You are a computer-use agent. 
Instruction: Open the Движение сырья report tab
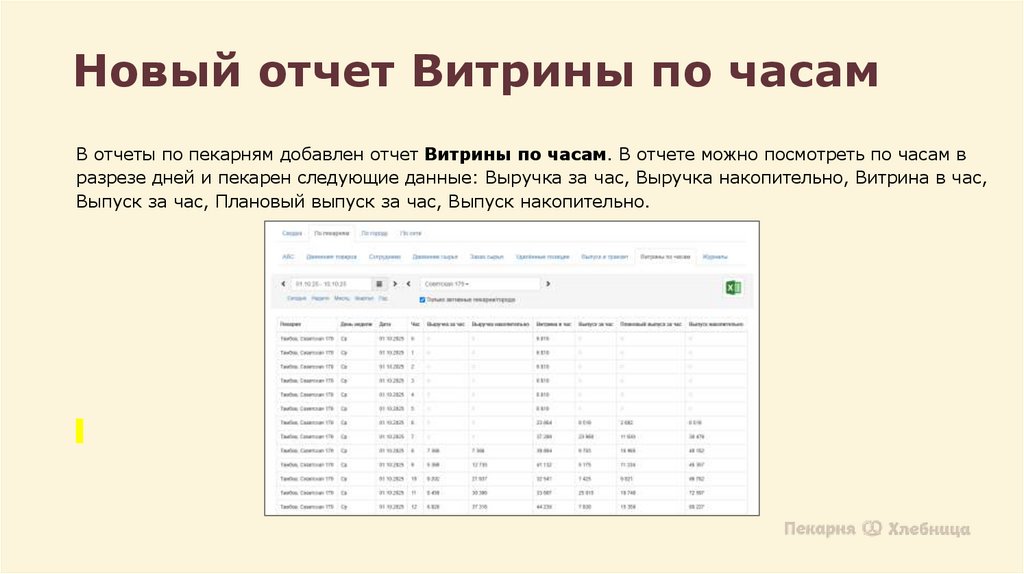click(x=435, y=257)
